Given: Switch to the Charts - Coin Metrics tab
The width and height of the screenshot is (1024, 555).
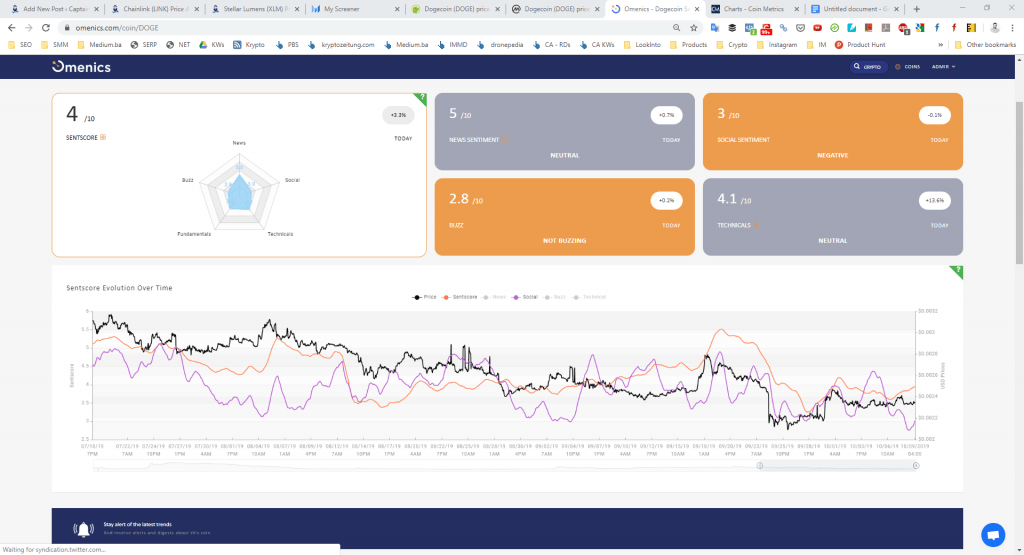Looking at the screenshot, I should pyautogui.click(x=756, y=9).
